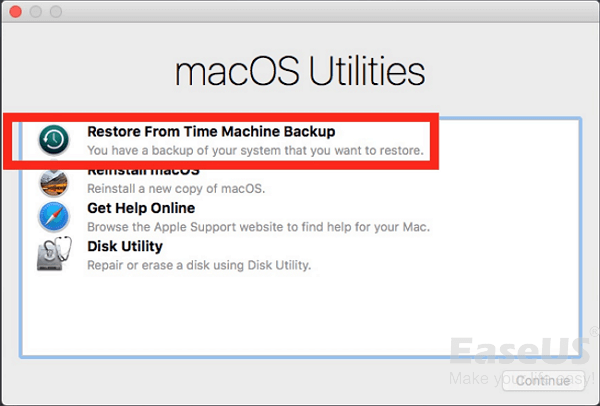The height and width of the screenshot is (406, 600).
Task: Pick the Disk Utility option title
Action: [x=125, y=246]
